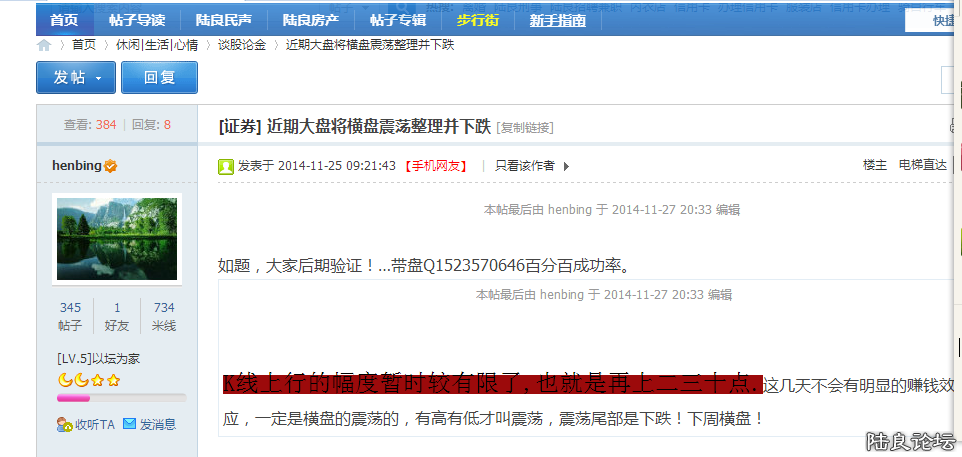Click the 收听TA follow icon
Image resolution: width=962 pixels, height=457 pixels.
64,424
